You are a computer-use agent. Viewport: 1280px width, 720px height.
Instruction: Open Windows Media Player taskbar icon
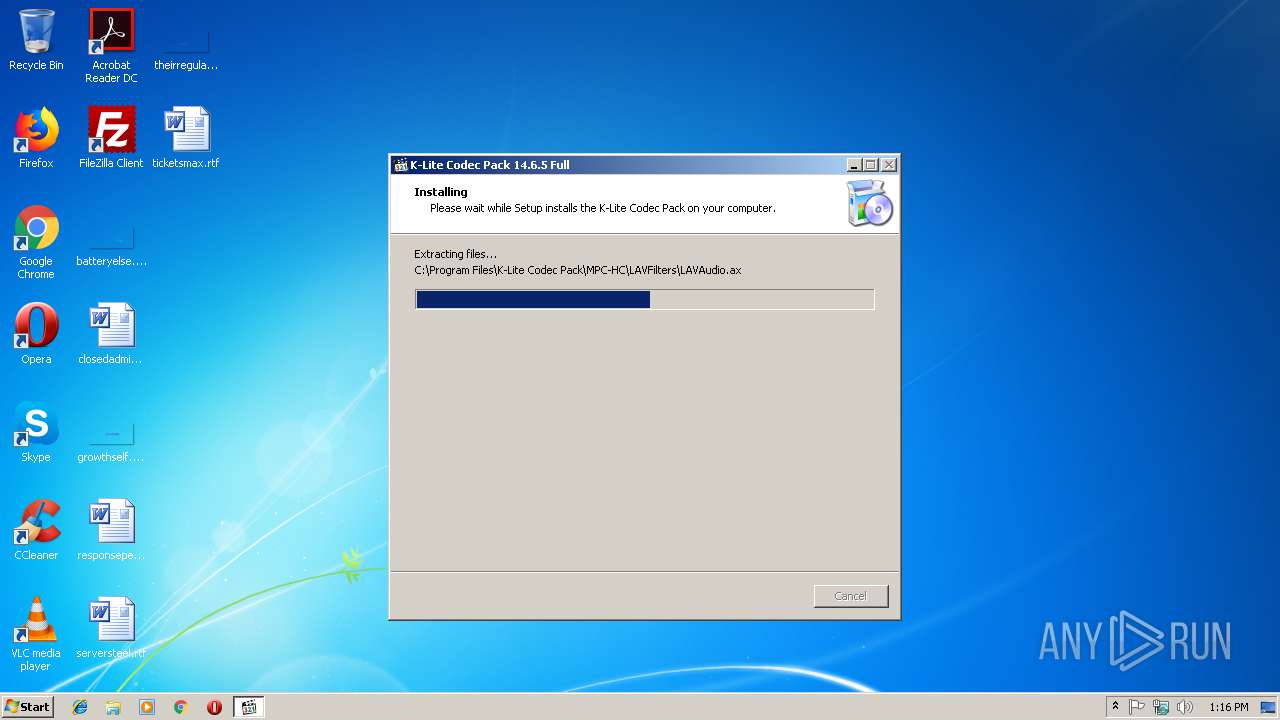(147, 707)
